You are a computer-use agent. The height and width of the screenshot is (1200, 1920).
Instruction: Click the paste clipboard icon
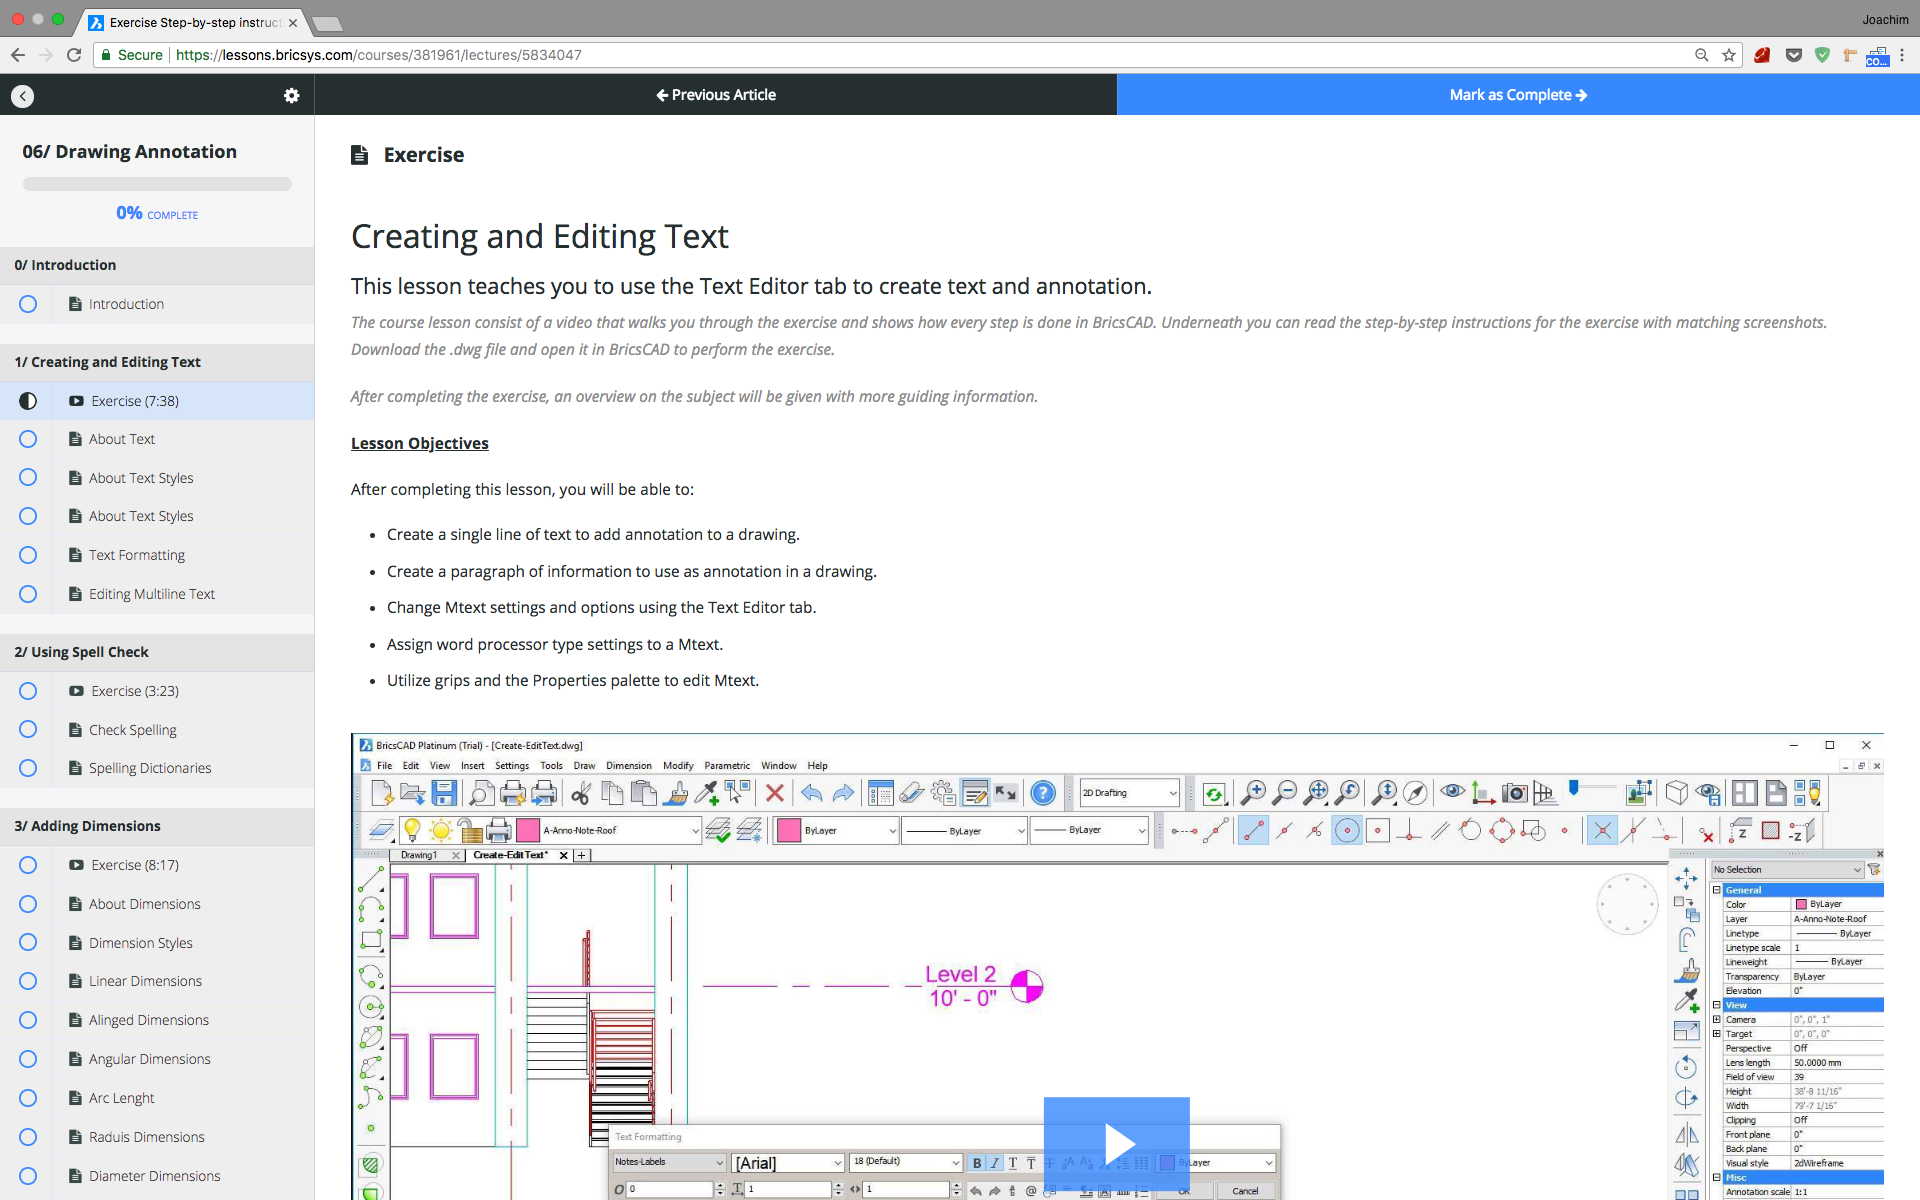click(644, 793)
